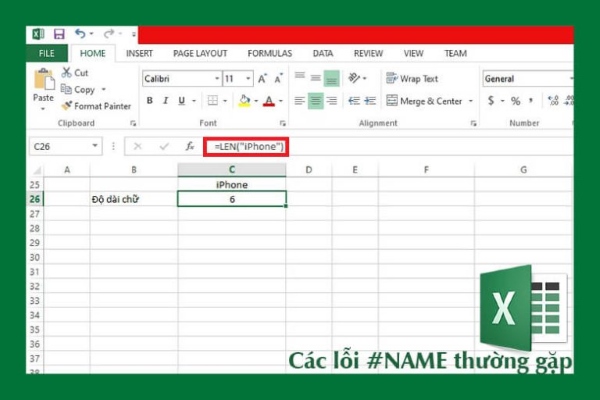This screenshot has height=400, width=600.
Task: Click the Font Color red A swatch
Action: [268, 101]
